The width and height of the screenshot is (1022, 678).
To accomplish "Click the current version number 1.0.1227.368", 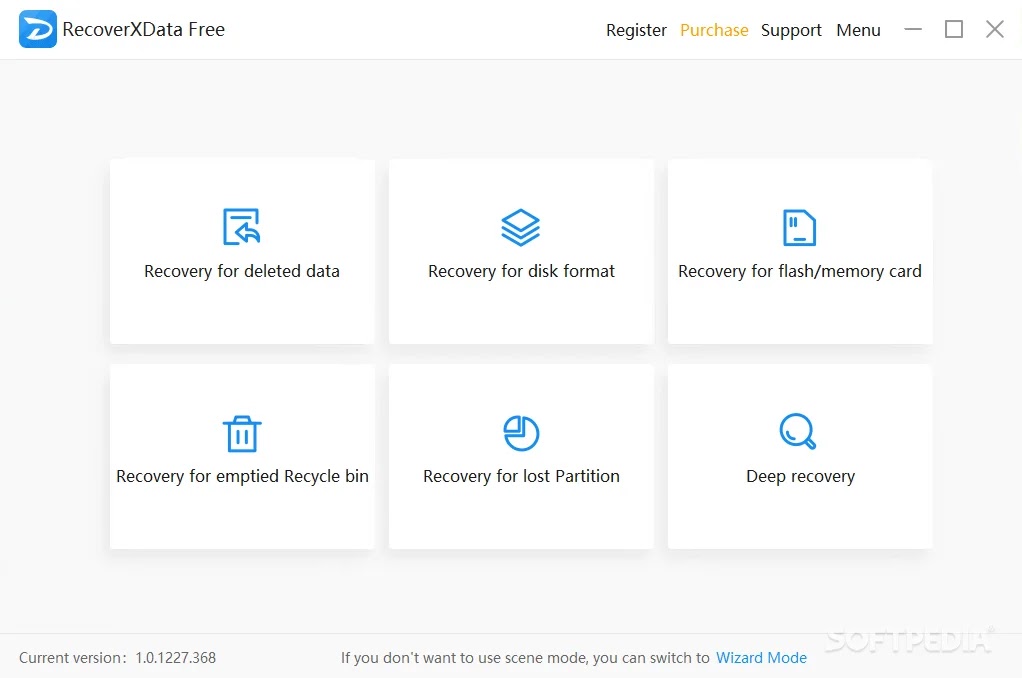I will [x=175, y=658].
